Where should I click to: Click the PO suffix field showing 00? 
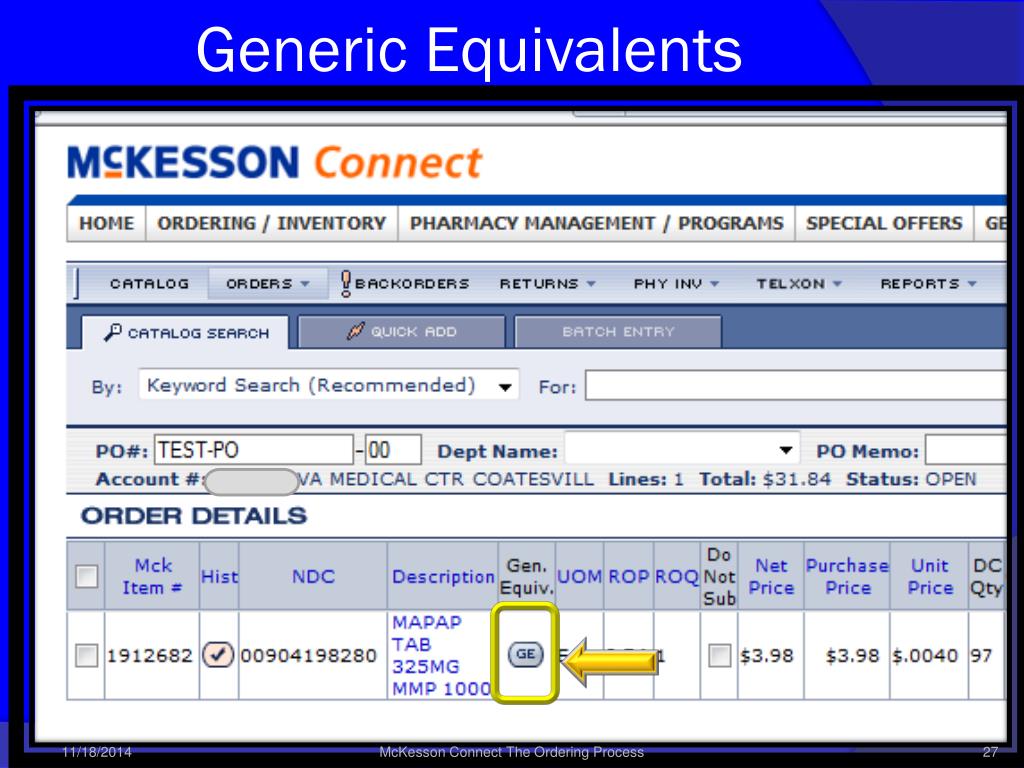[392, 450]
